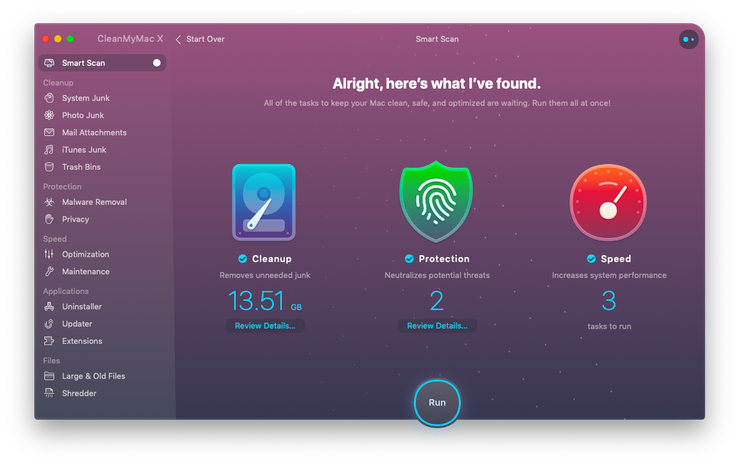Review Details for Cleanup 13.51 GB
The image size is (740, 465).
pos(265,326)
